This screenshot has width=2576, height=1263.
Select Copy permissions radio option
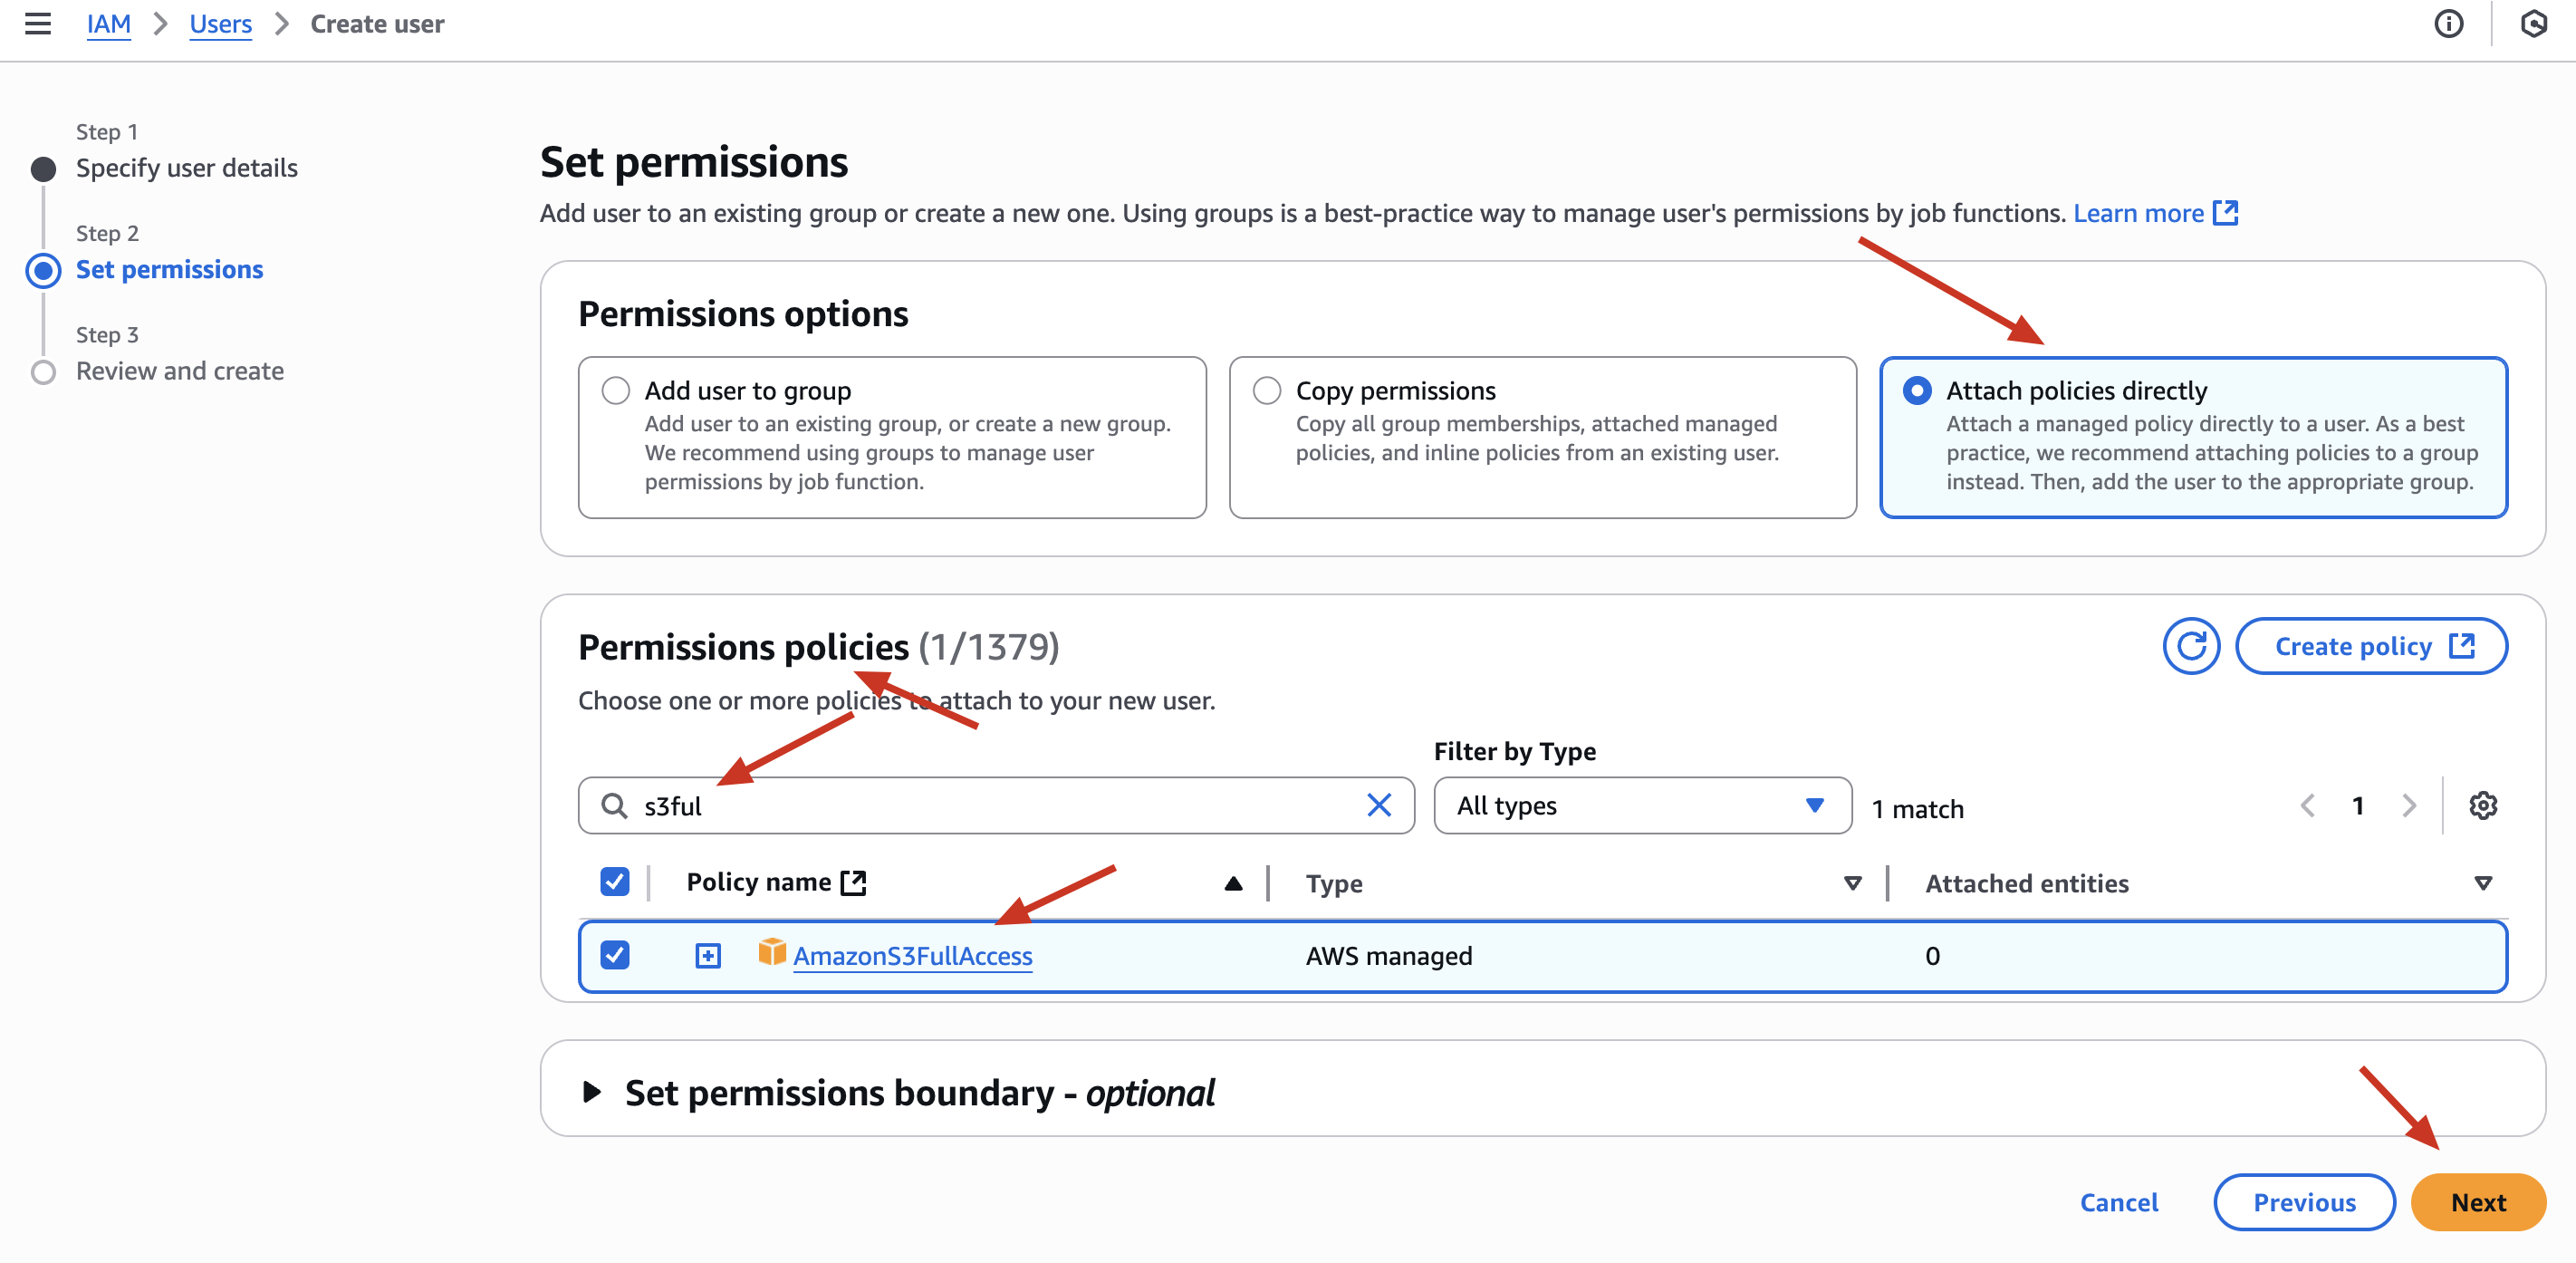pos(1267,390)
